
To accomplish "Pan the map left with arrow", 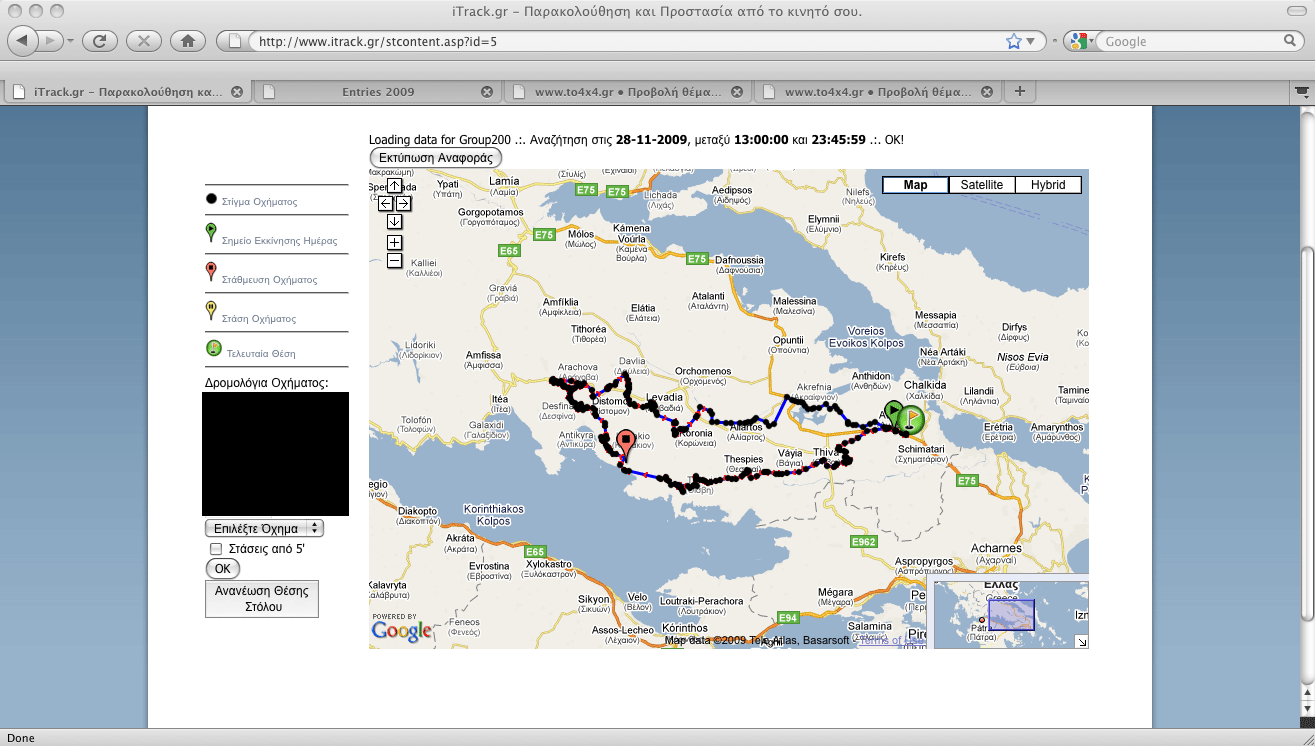I will tap(386, 204).
